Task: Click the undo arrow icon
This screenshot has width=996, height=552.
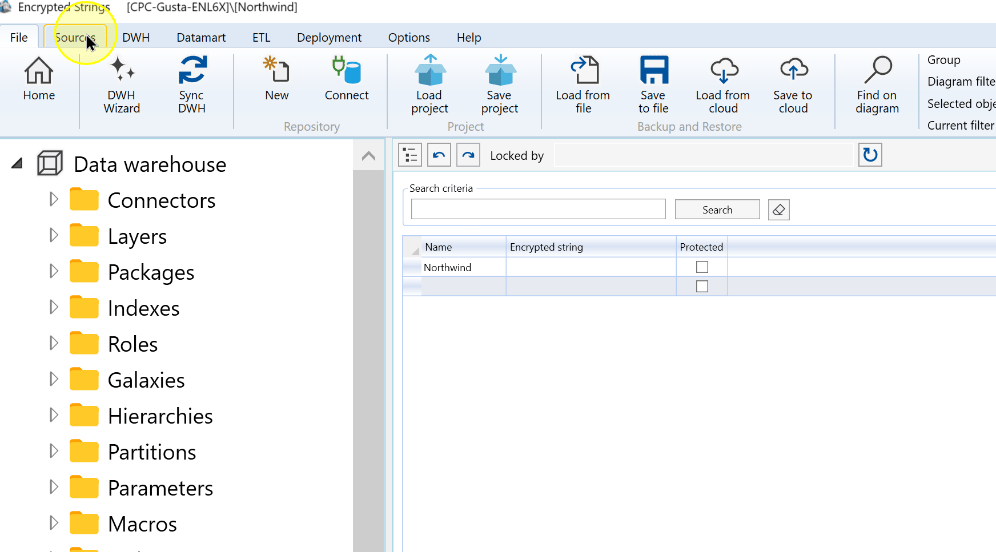Action: [439, 155]
